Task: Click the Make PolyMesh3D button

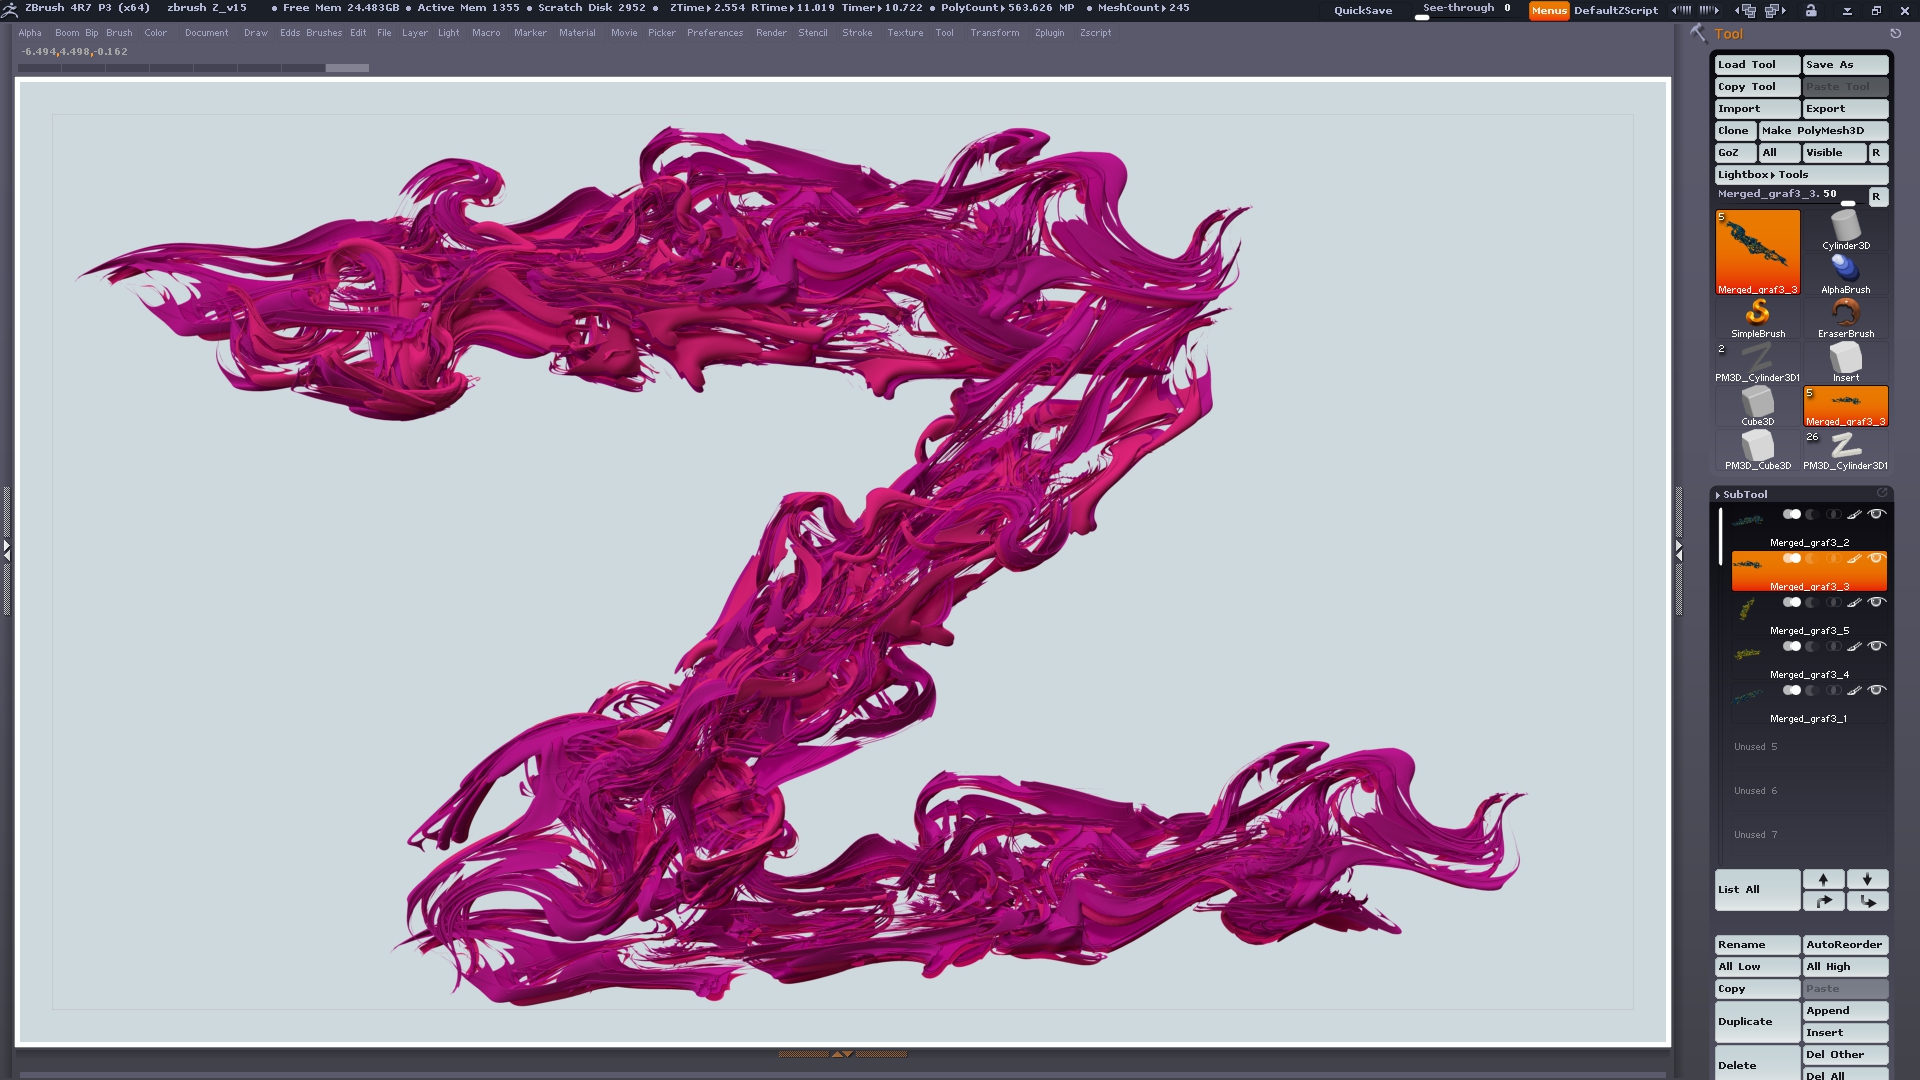Action: click(x=1822, y=131)
